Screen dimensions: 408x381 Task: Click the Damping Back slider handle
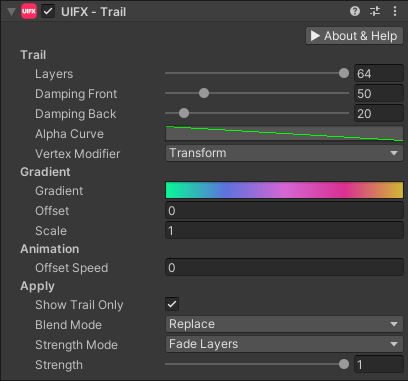(x=184, y=113)
